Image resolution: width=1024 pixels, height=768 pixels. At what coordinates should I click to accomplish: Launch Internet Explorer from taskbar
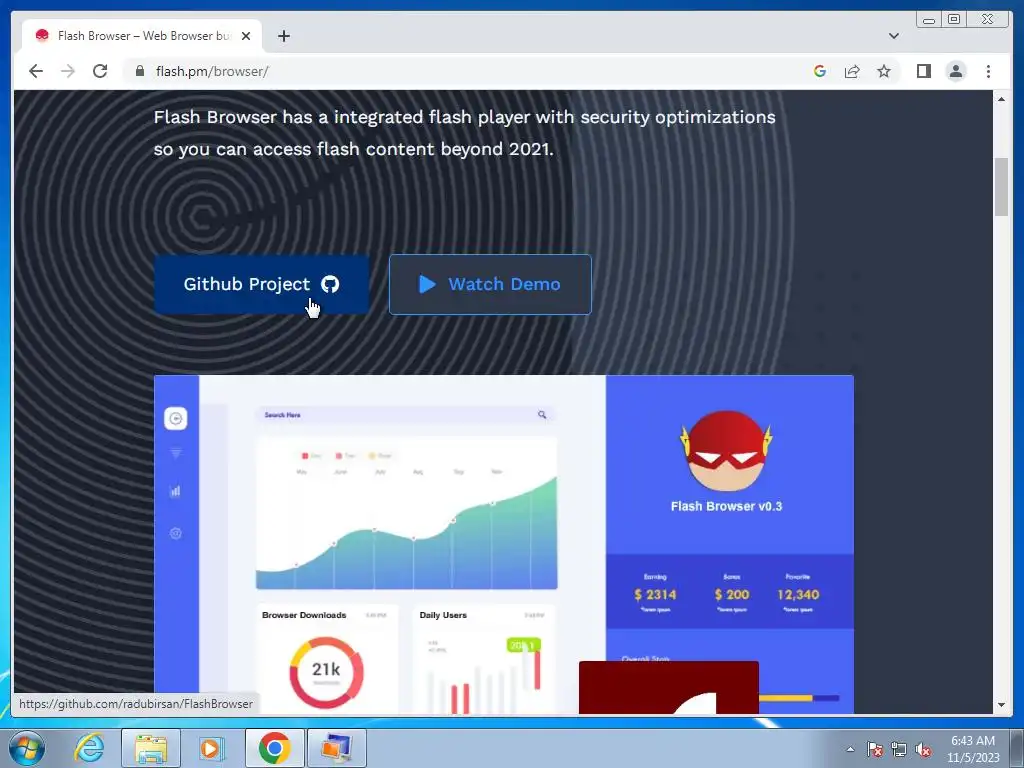tap(89, 748)
